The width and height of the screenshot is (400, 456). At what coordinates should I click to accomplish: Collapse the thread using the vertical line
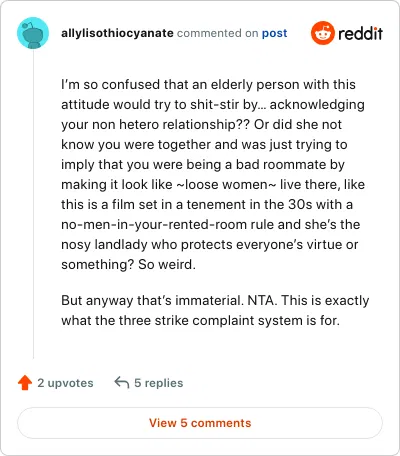(33, 204)
